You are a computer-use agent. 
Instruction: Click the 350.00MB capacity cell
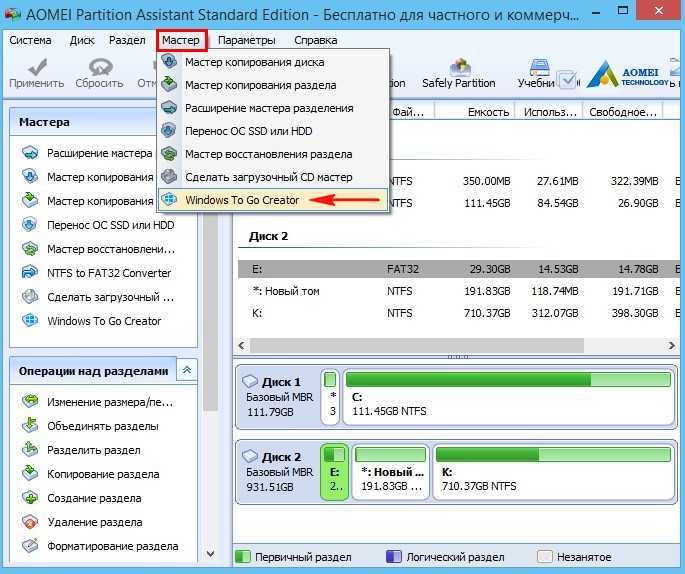coord(486,181)
